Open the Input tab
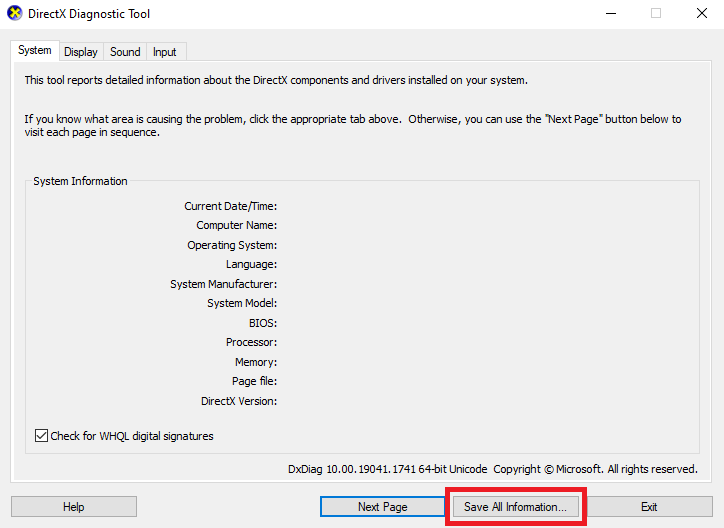This screenshot has height=528, width=724. pos(165,52)
